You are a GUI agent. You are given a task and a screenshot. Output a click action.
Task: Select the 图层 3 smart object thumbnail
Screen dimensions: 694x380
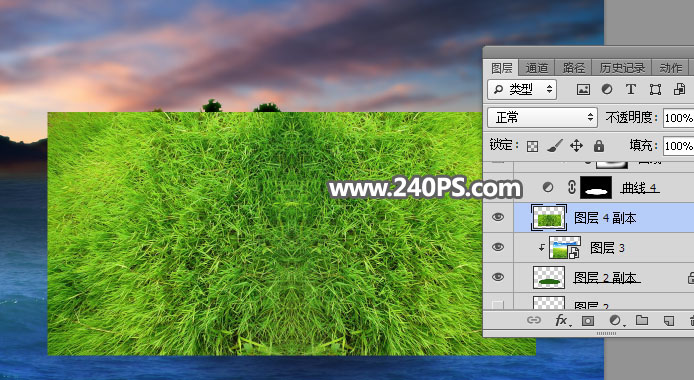tap(565, 247)
